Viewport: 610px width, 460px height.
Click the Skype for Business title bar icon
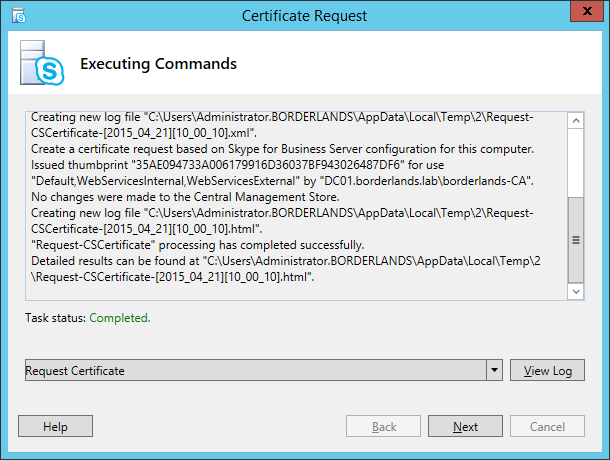19,16
